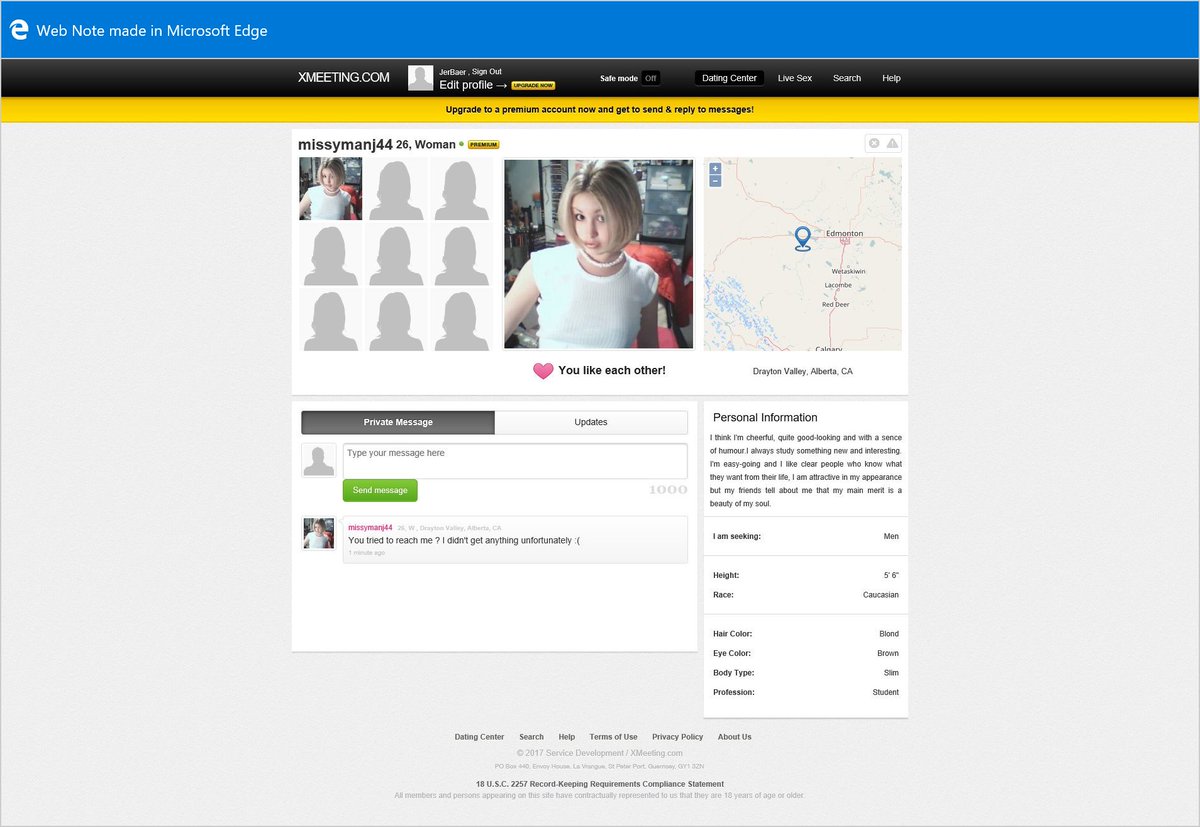Open Help link in footer
The height and width of the screenshot is (827, 1200).
pyautogui.click(x=567, y=737)
